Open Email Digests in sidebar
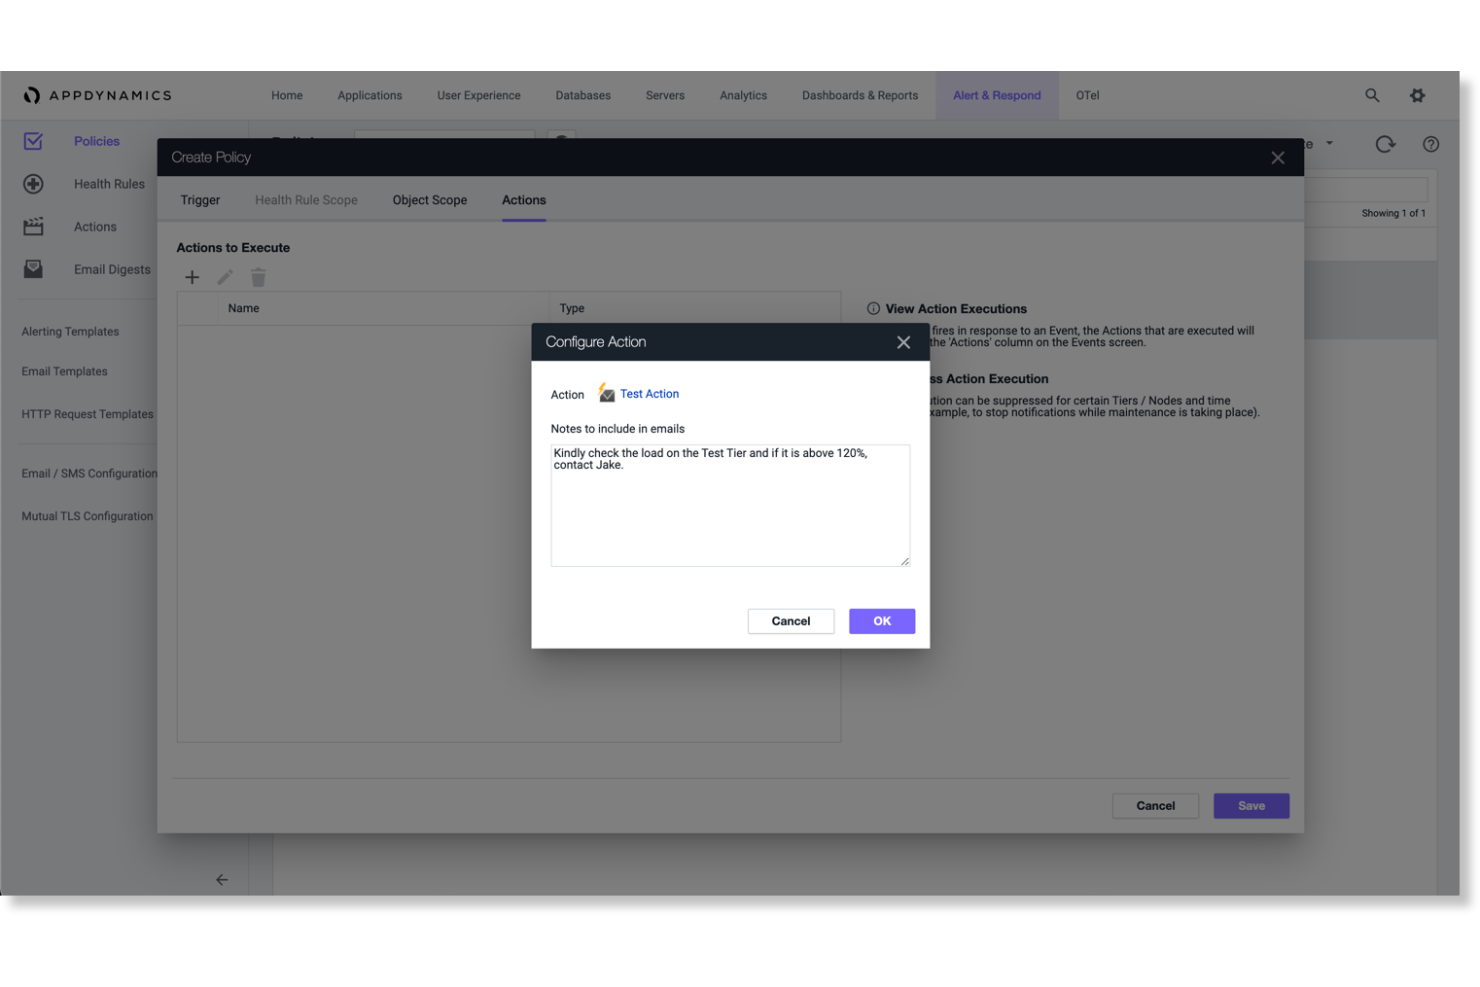The image size is (1480, 987). [112, 270]
